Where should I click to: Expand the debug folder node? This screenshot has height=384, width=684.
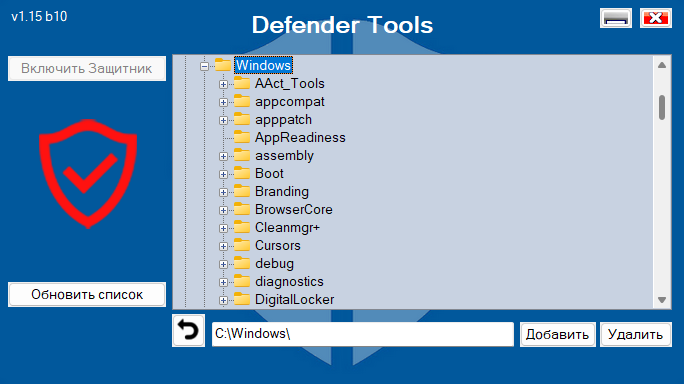point(223,264)
